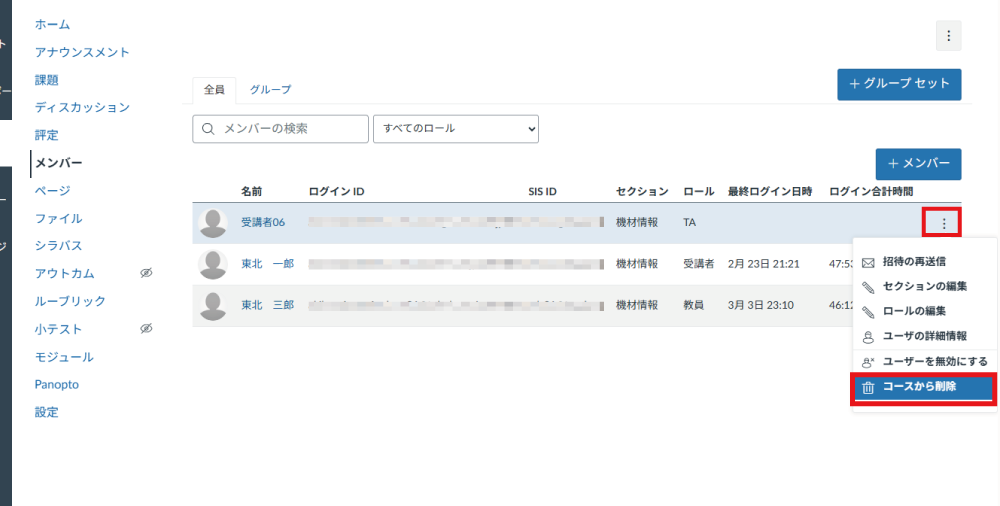Click the TA role cell of 受講者06
1000x506 pixels.
click(x=689, y=223)
